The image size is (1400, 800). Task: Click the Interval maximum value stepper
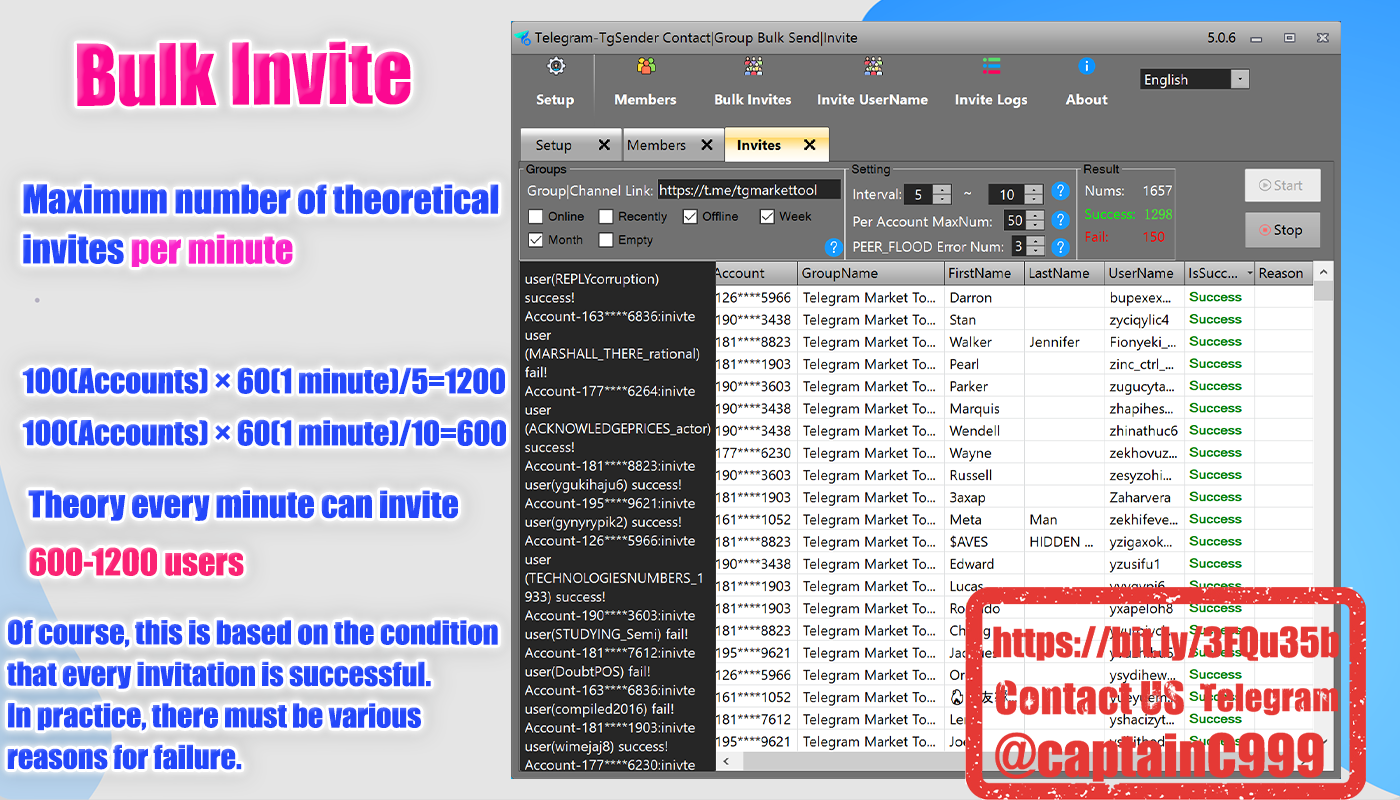(x=1034, y=194)
